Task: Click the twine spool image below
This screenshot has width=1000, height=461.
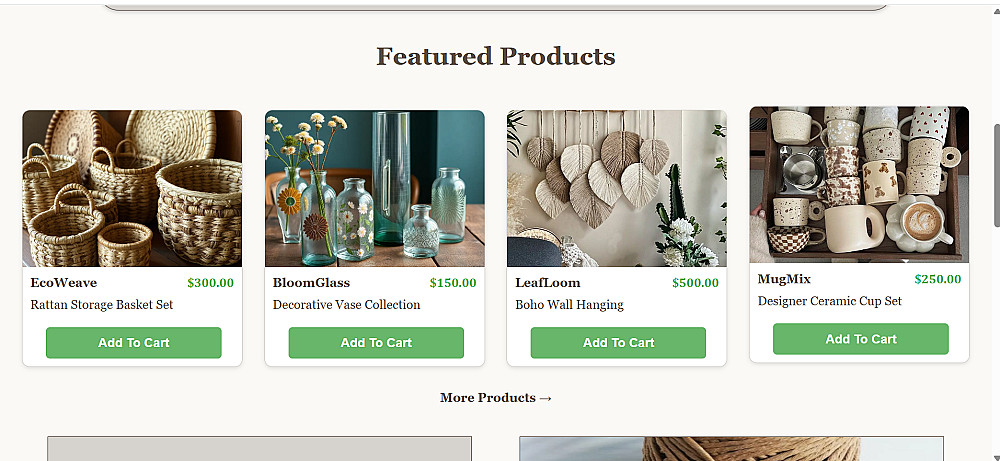Action: tap(732, 449)
